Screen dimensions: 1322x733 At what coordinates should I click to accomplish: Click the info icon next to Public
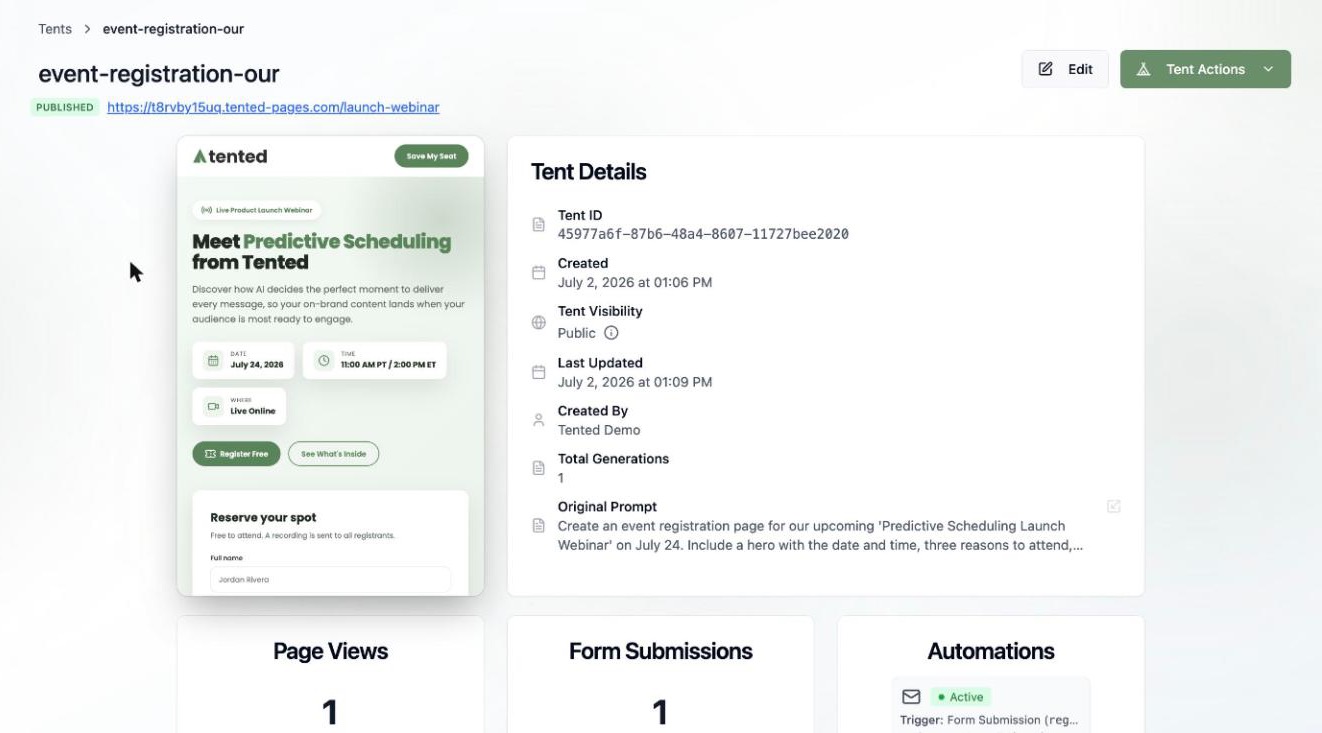click(611, 333)
